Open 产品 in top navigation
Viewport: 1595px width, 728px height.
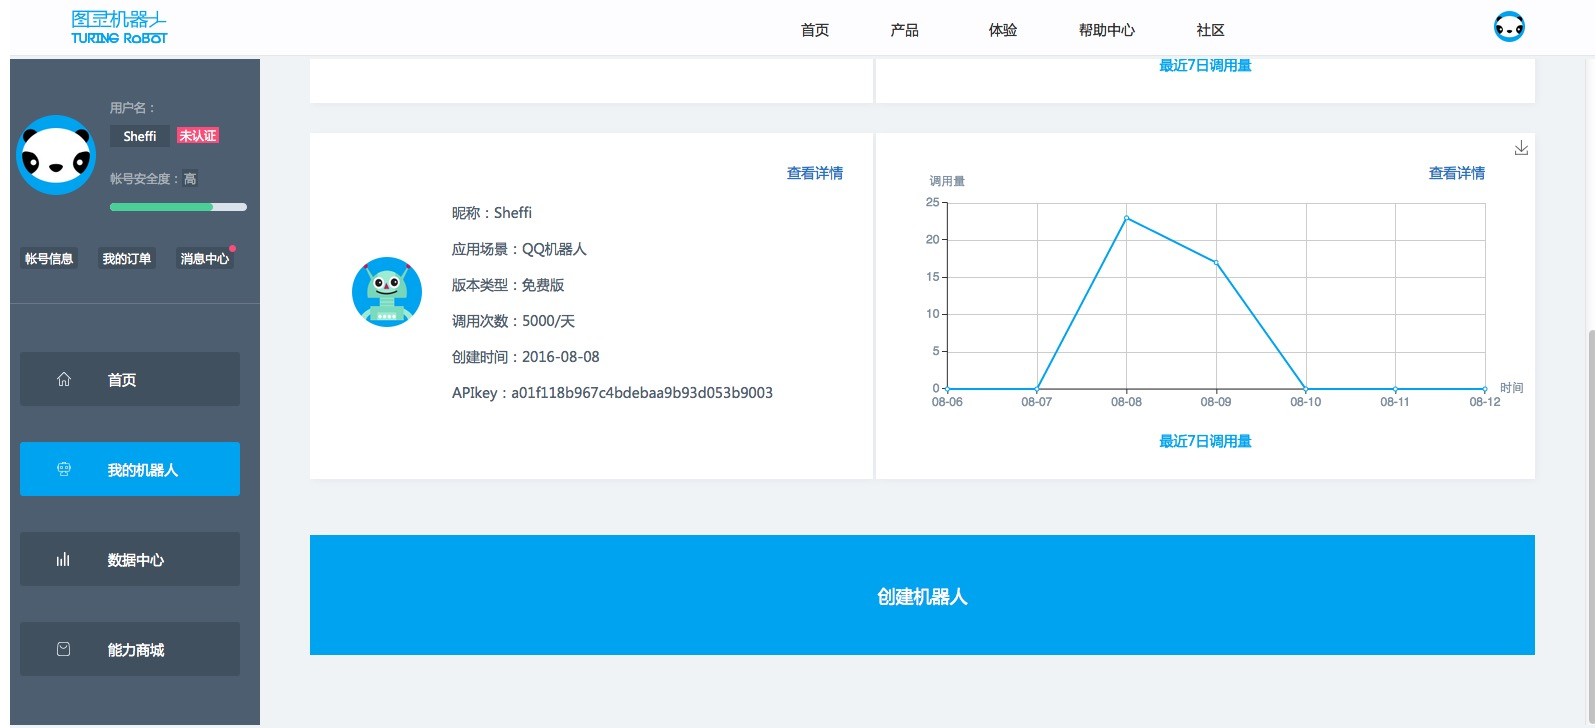[x=905, y=30]
